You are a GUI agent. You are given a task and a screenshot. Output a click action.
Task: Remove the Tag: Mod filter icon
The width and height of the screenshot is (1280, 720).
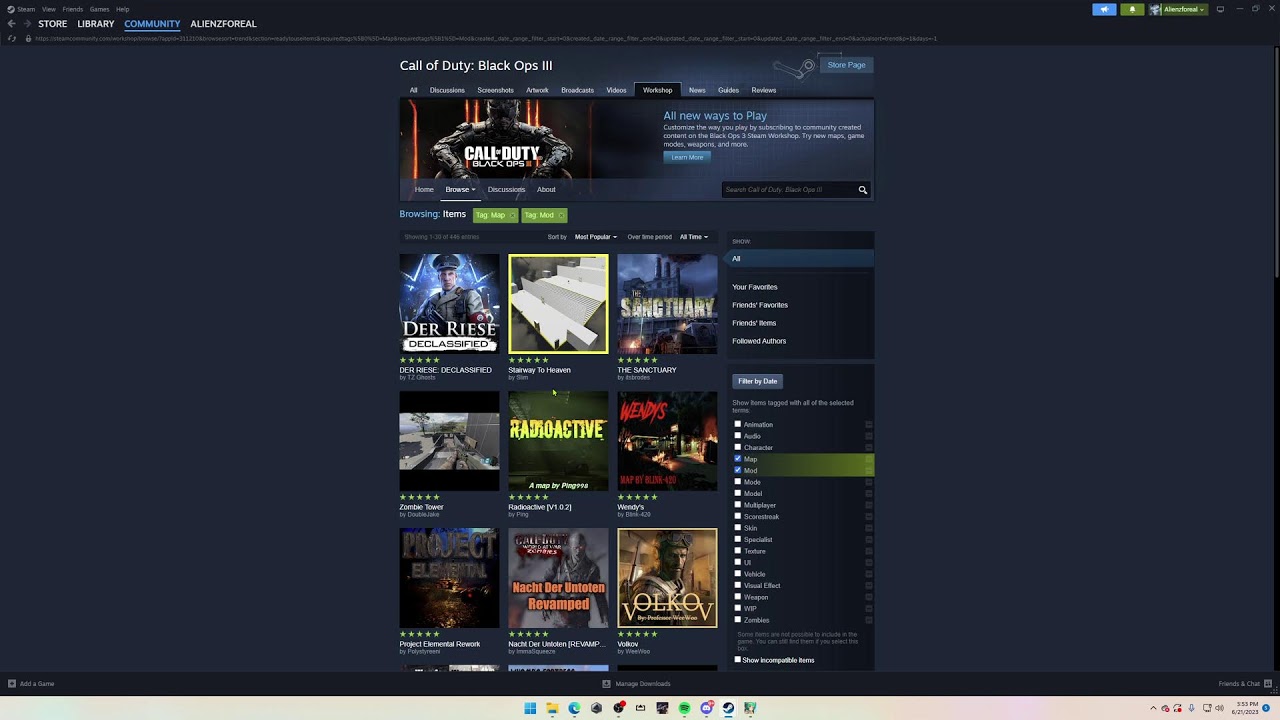tap(561, 215)
